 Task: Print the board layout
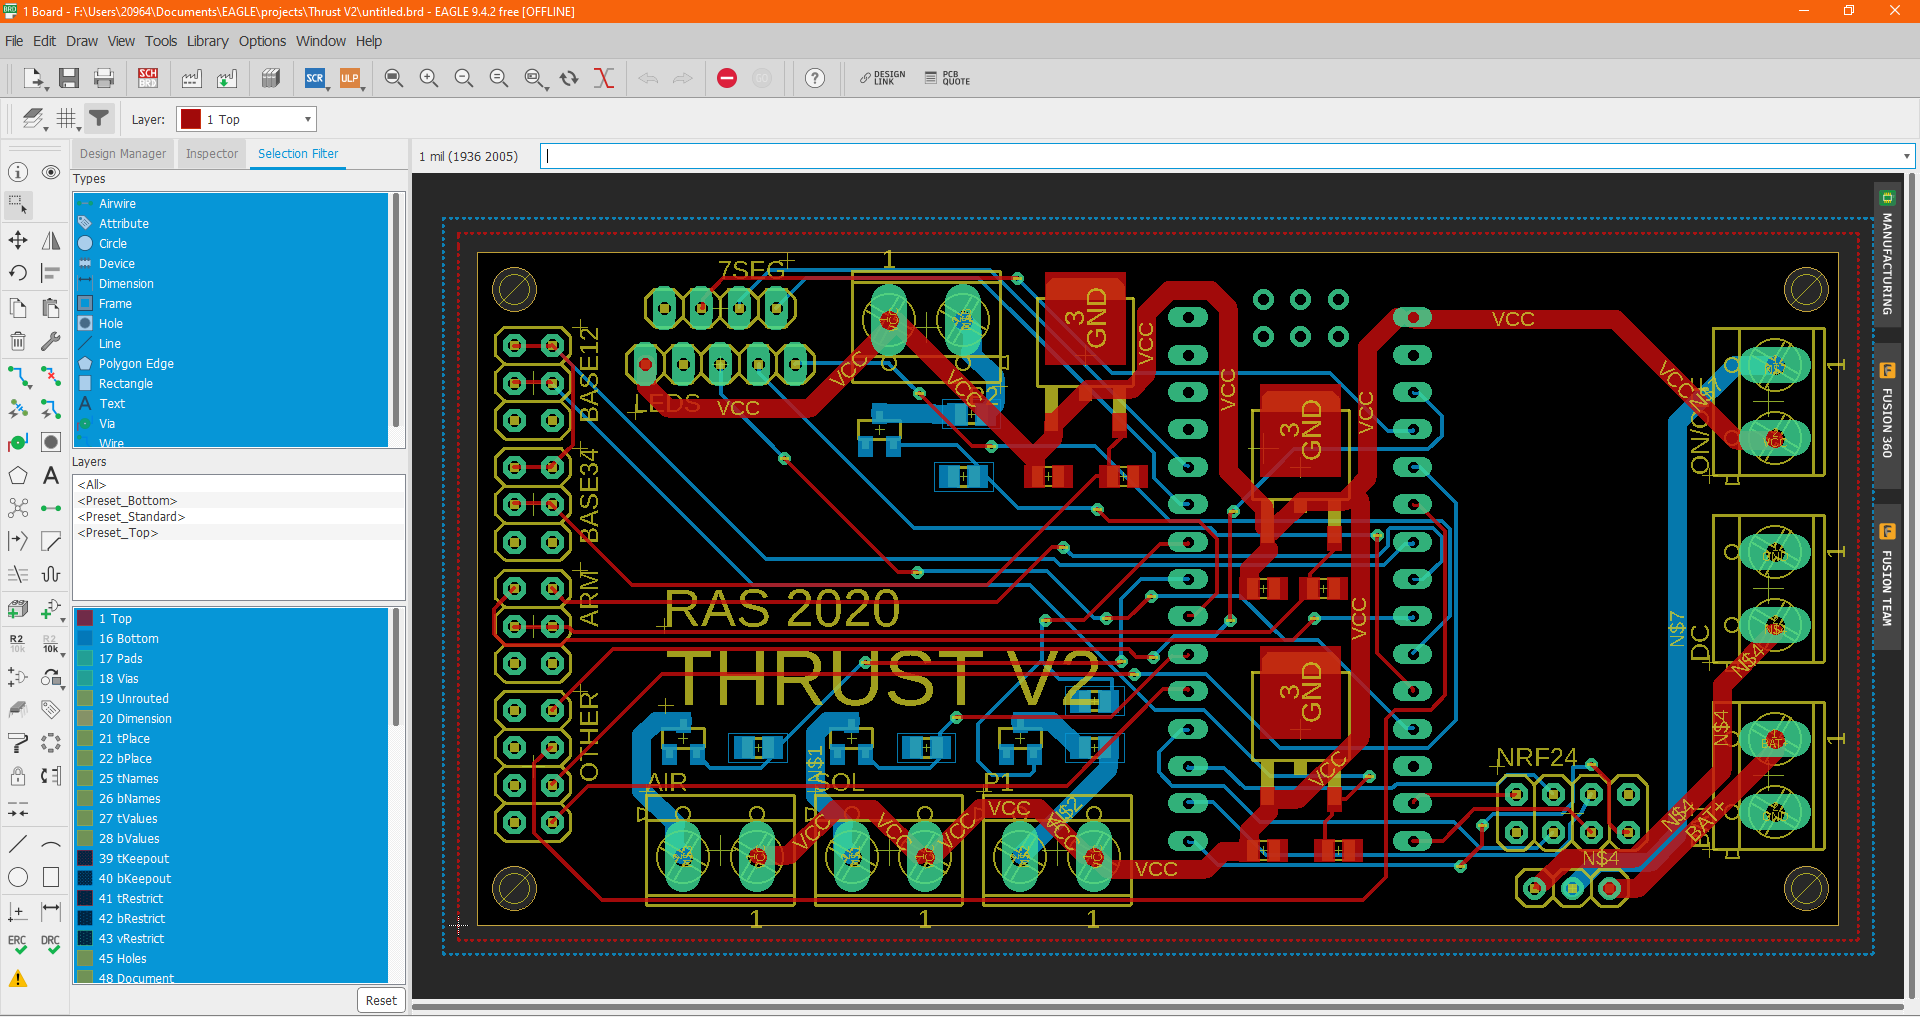[x=103, y=78]
